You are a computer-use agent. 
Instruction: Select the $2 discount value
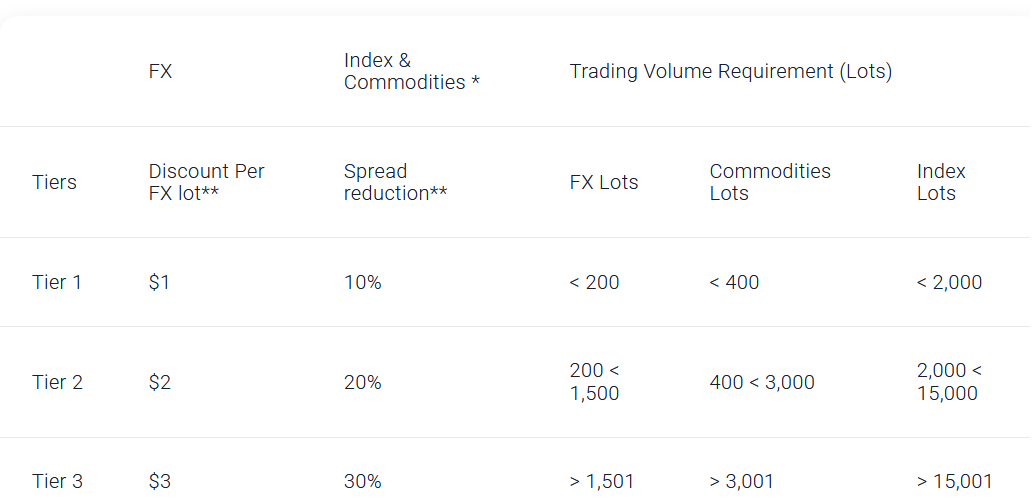coord(160,382)
